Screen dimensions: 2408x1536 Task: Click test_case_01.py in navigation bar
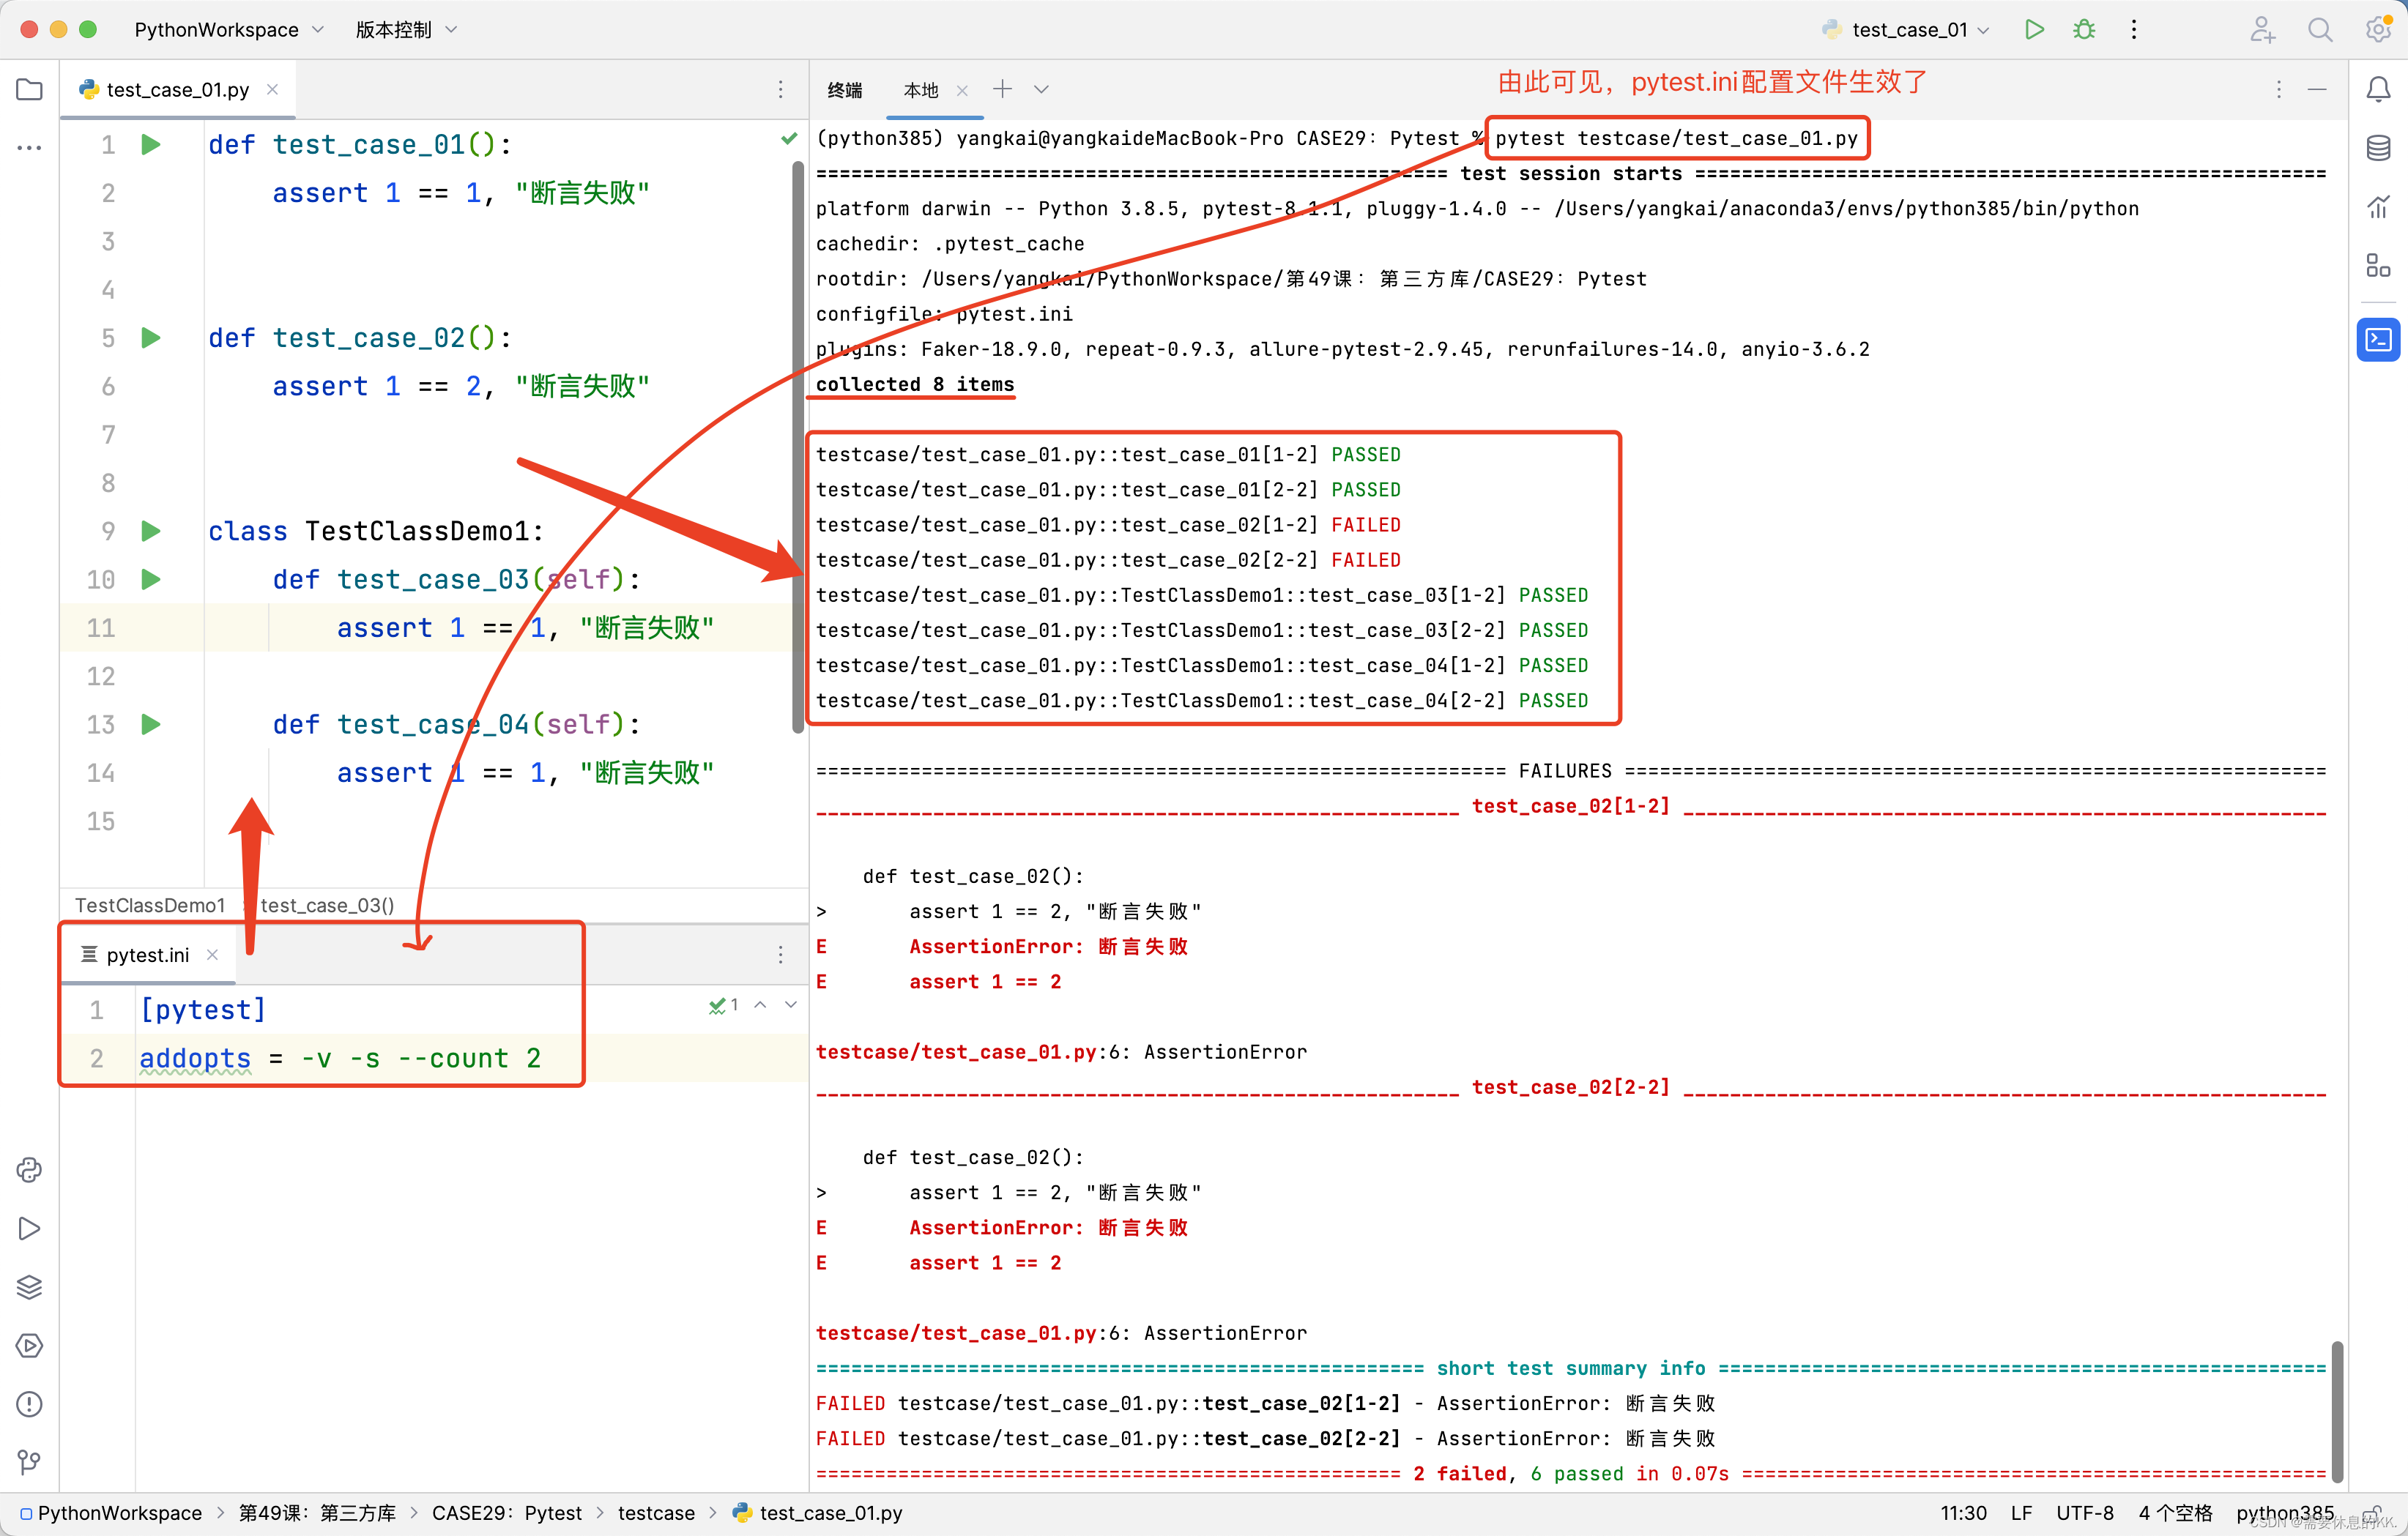[x=817, y=1513]
